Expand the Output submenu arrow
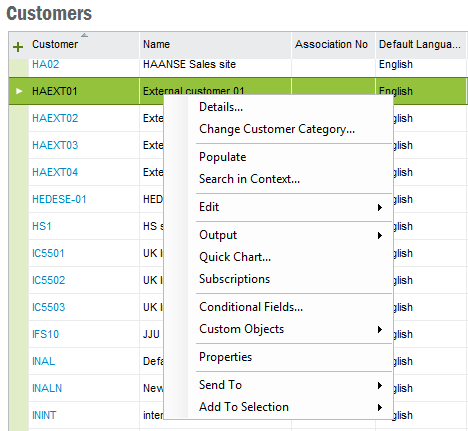This screenshot has height=431, width=468. point(380,235)
